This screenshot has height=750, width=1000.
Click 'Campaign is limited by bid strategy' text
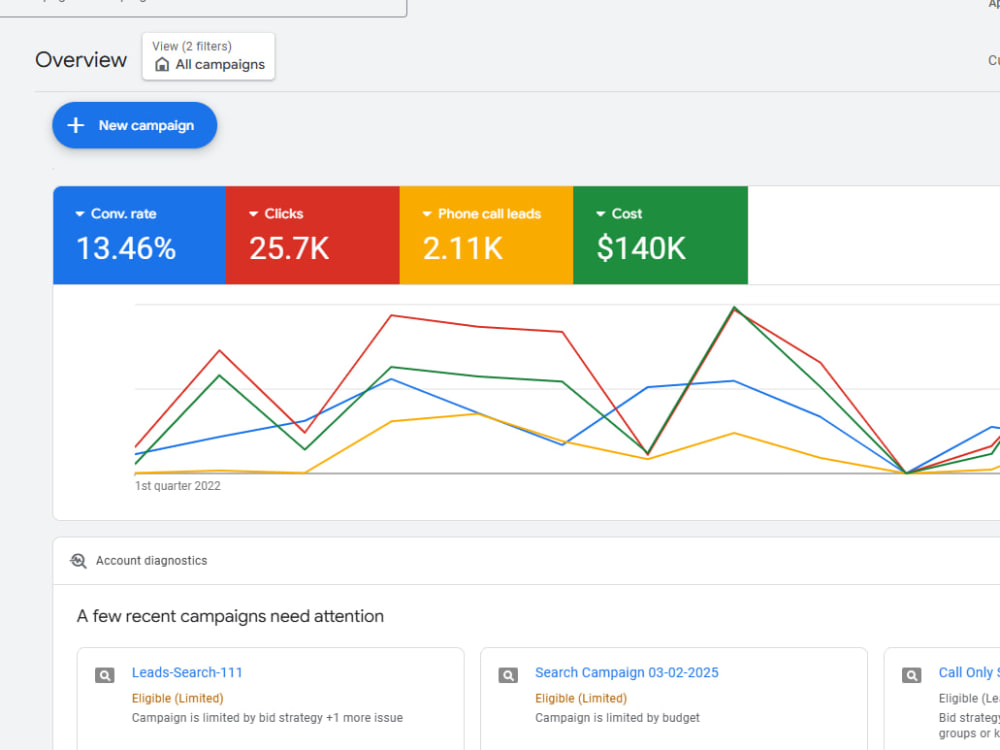click(x=227, y=717)
